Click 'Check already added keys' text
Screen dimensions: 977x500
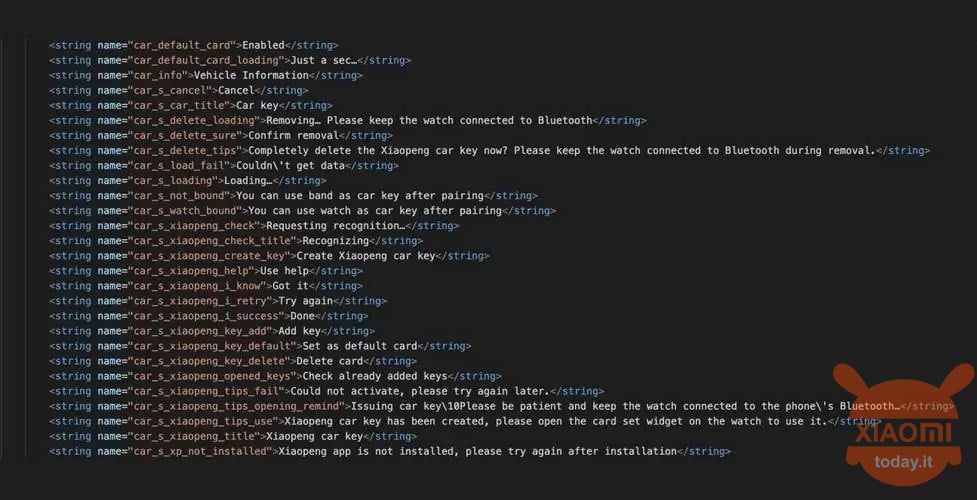click(375, 376)
